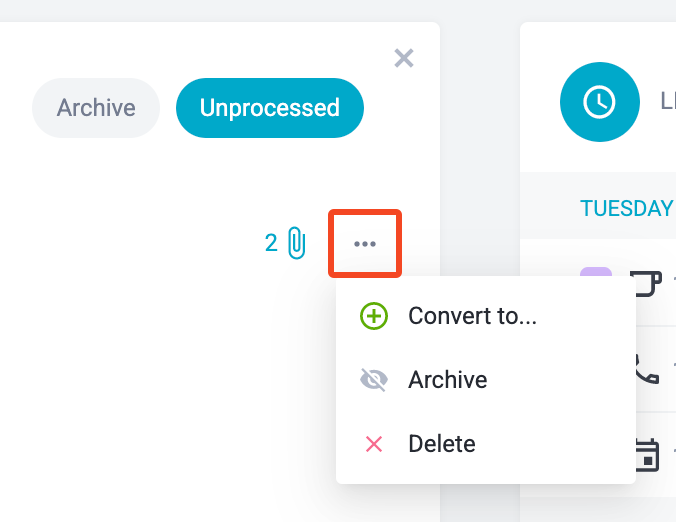Viewport: 676px width, 522px height.
Task: Switch to the Archive filter pill
Action: (x=96, y=108)
